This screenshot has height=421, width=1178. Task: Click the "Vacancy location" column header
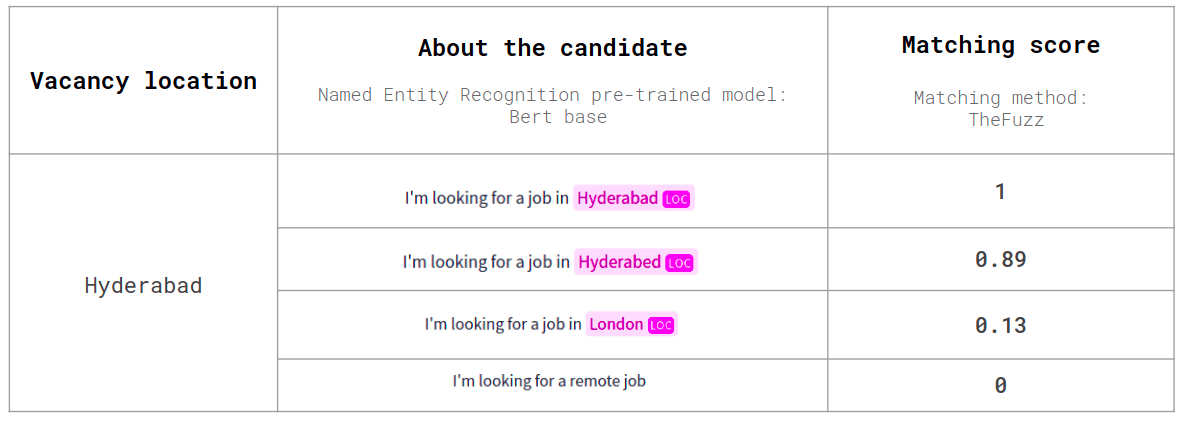click(143, 81)
